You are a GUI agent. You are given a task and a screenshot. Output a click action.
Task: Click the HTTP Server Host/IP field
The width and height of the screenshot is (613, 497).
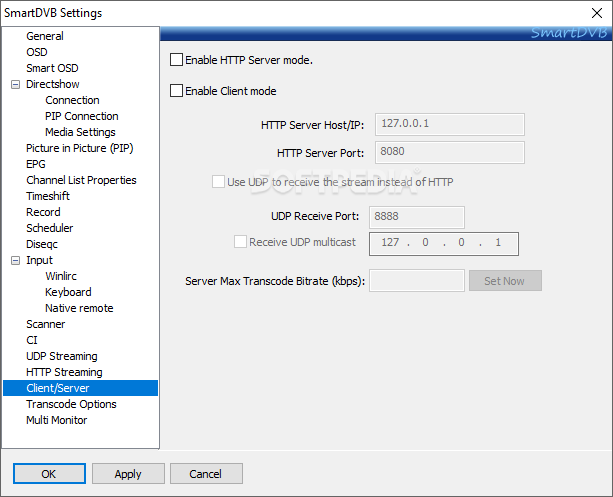point(450,124)
